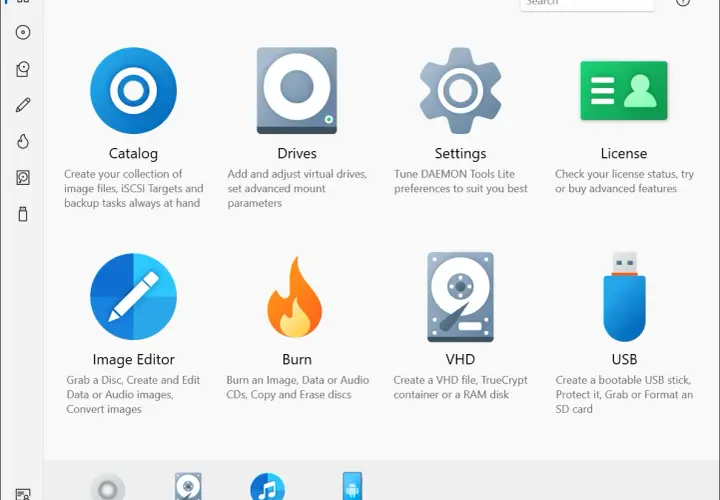Viewport: 720px width, 500px height.
Task: Click the Android phone icon in bottom bar
Action: pos(352,486)
